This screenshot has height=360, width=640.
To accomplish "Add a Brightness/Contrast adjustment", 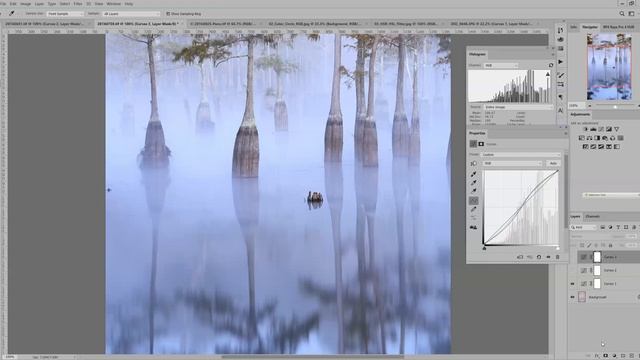I will pos(585,129).
